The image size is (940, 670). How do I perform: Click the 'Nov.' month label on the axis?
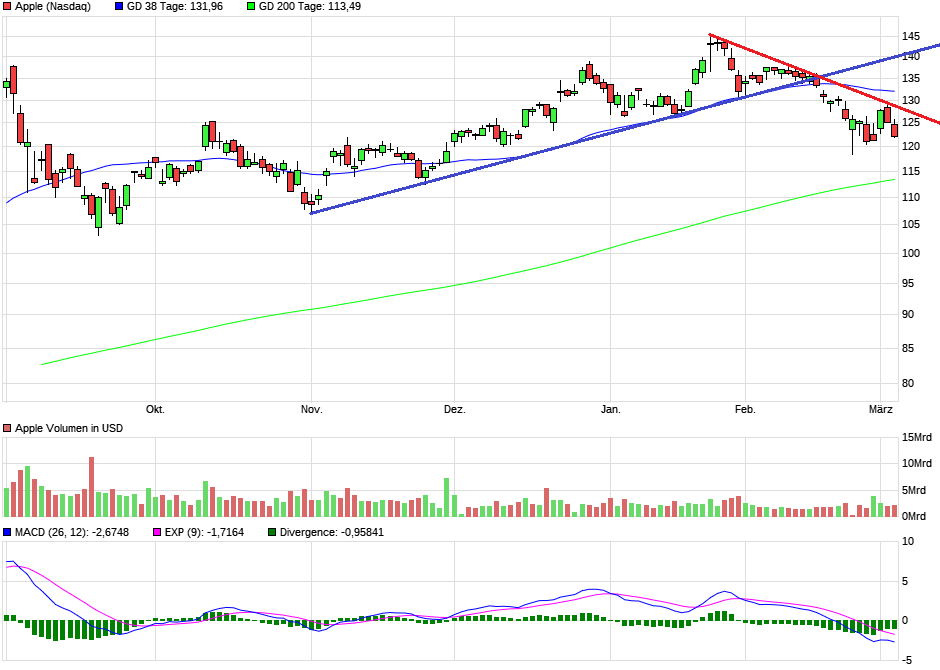[x=312, y=409]
